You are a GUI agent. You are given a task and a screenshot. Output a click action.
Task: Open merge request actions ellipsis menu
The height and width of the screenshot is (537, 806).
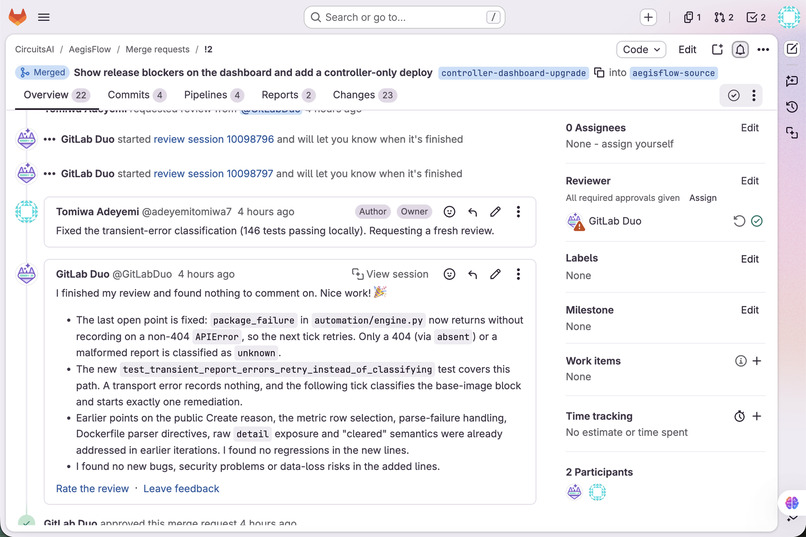pos(763,49)
